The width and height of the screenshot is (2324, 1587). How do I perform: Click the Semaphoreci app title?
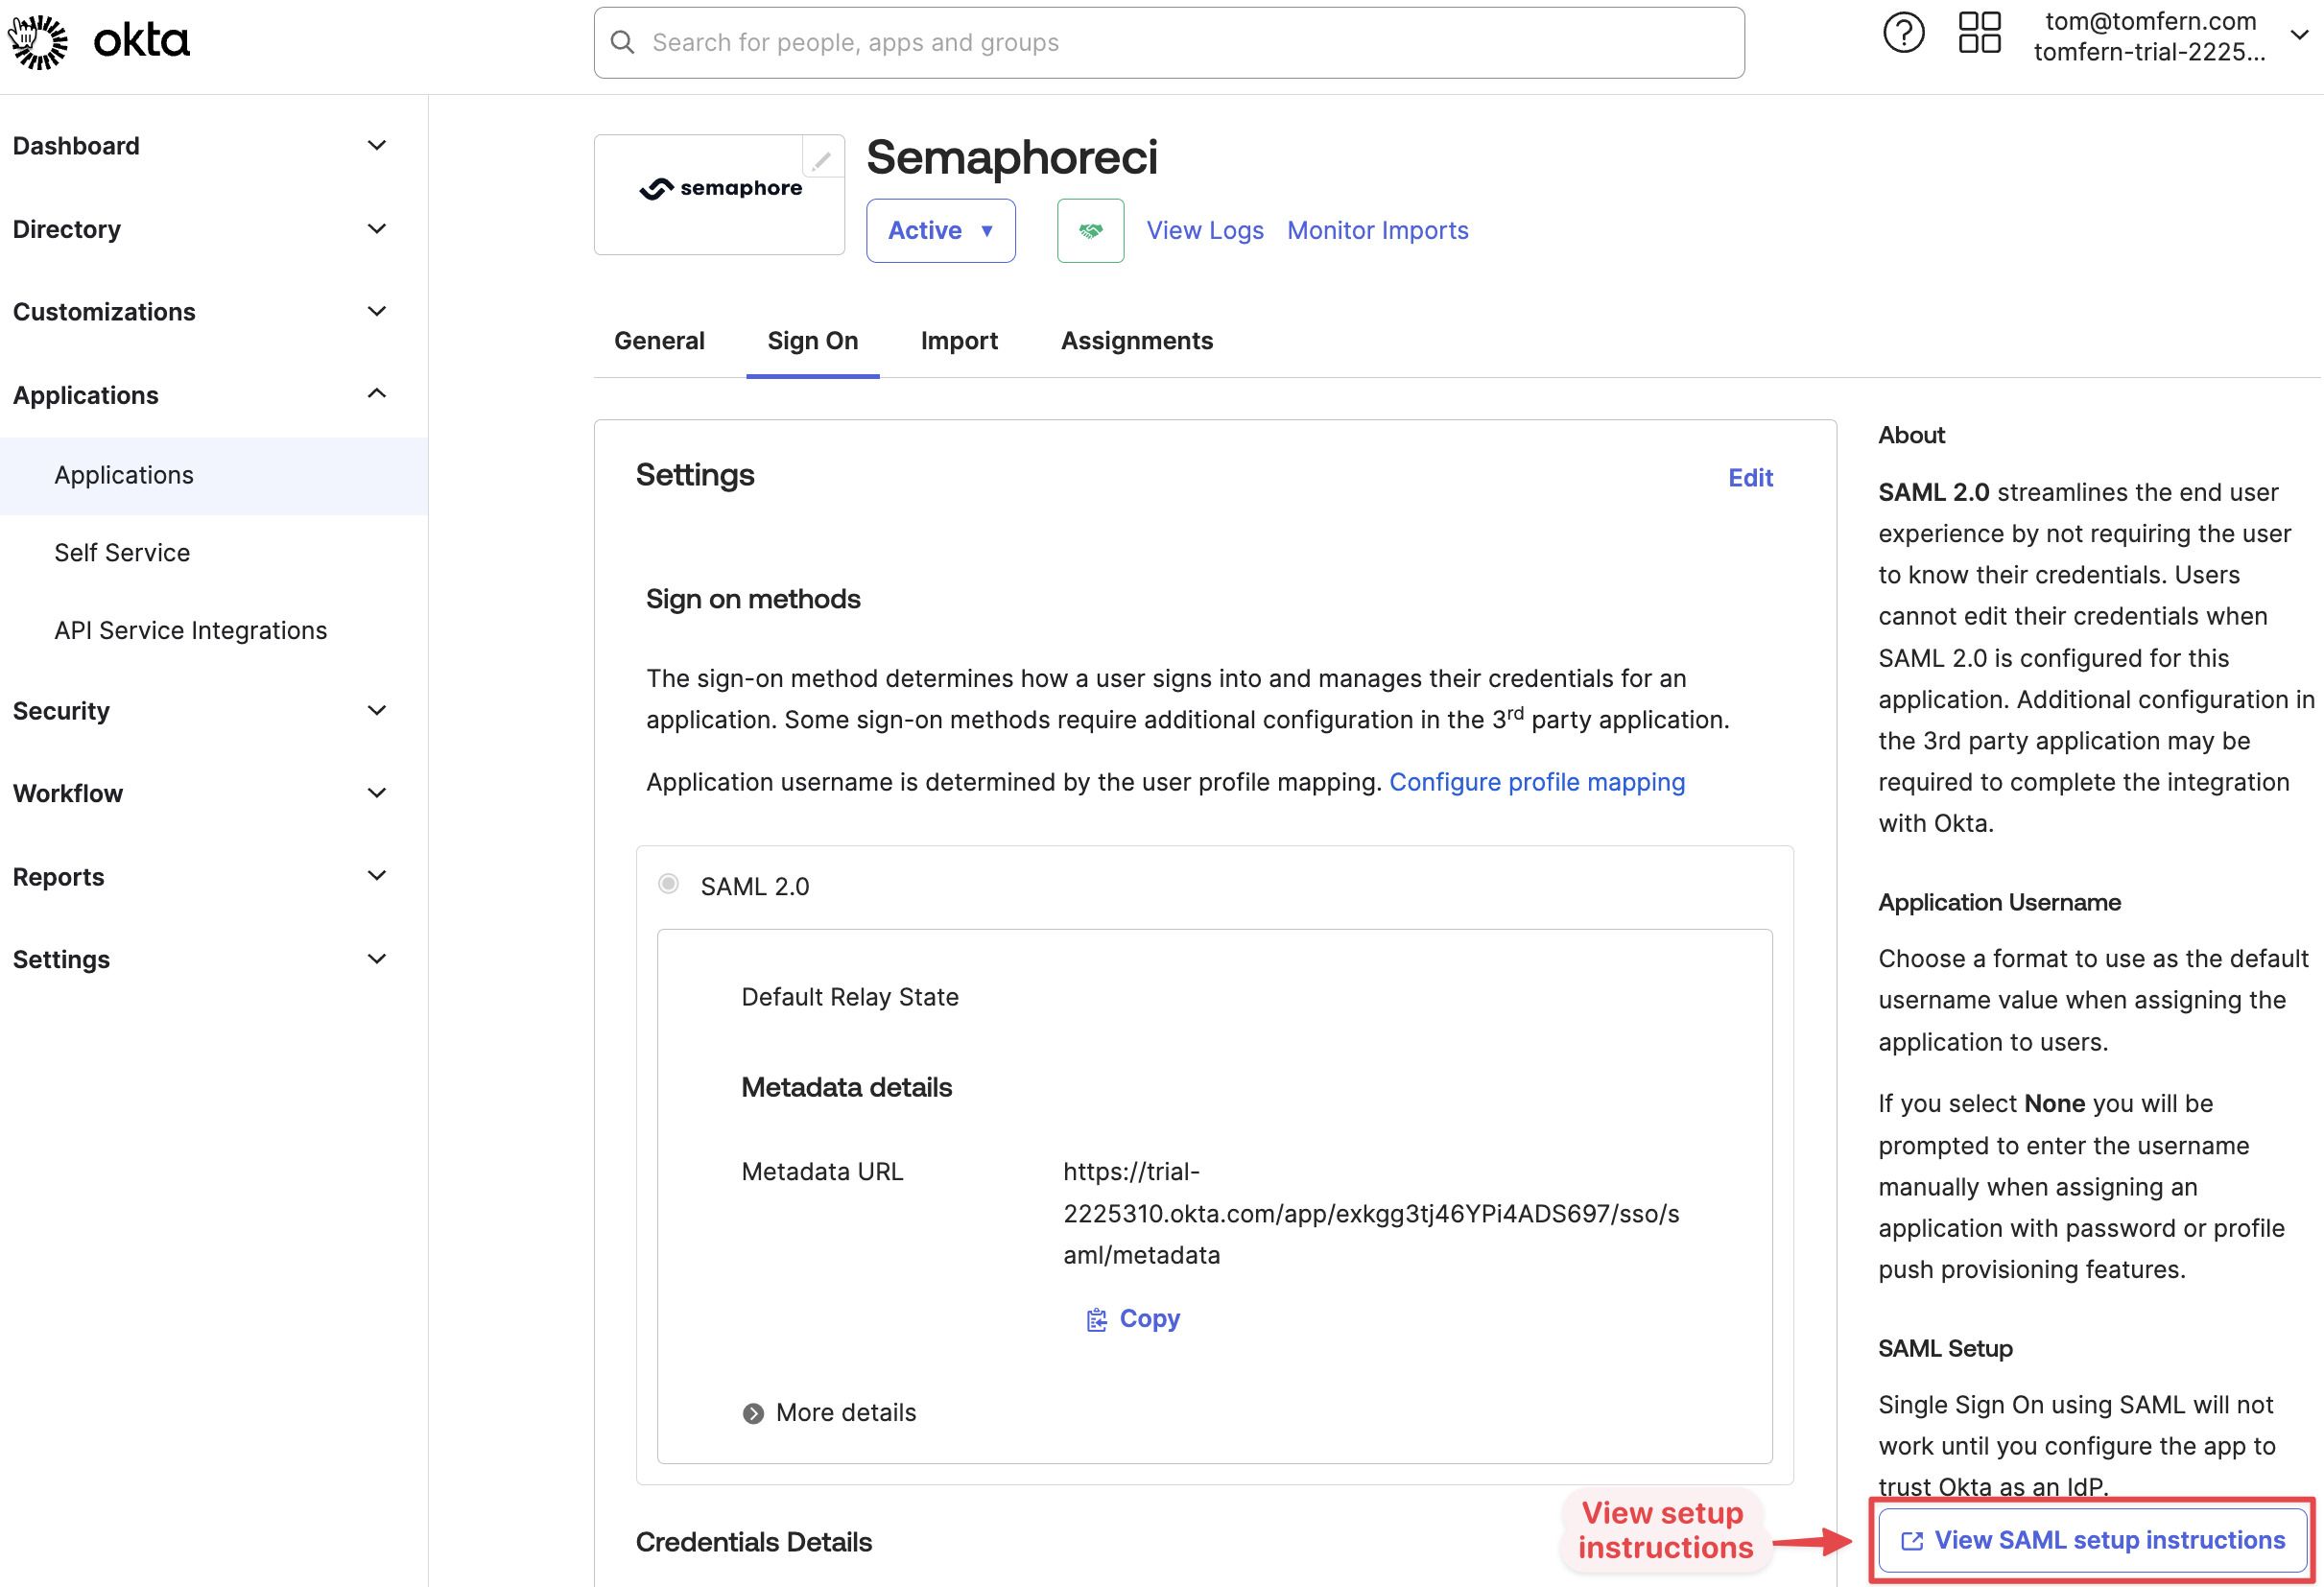(1012, 157)
